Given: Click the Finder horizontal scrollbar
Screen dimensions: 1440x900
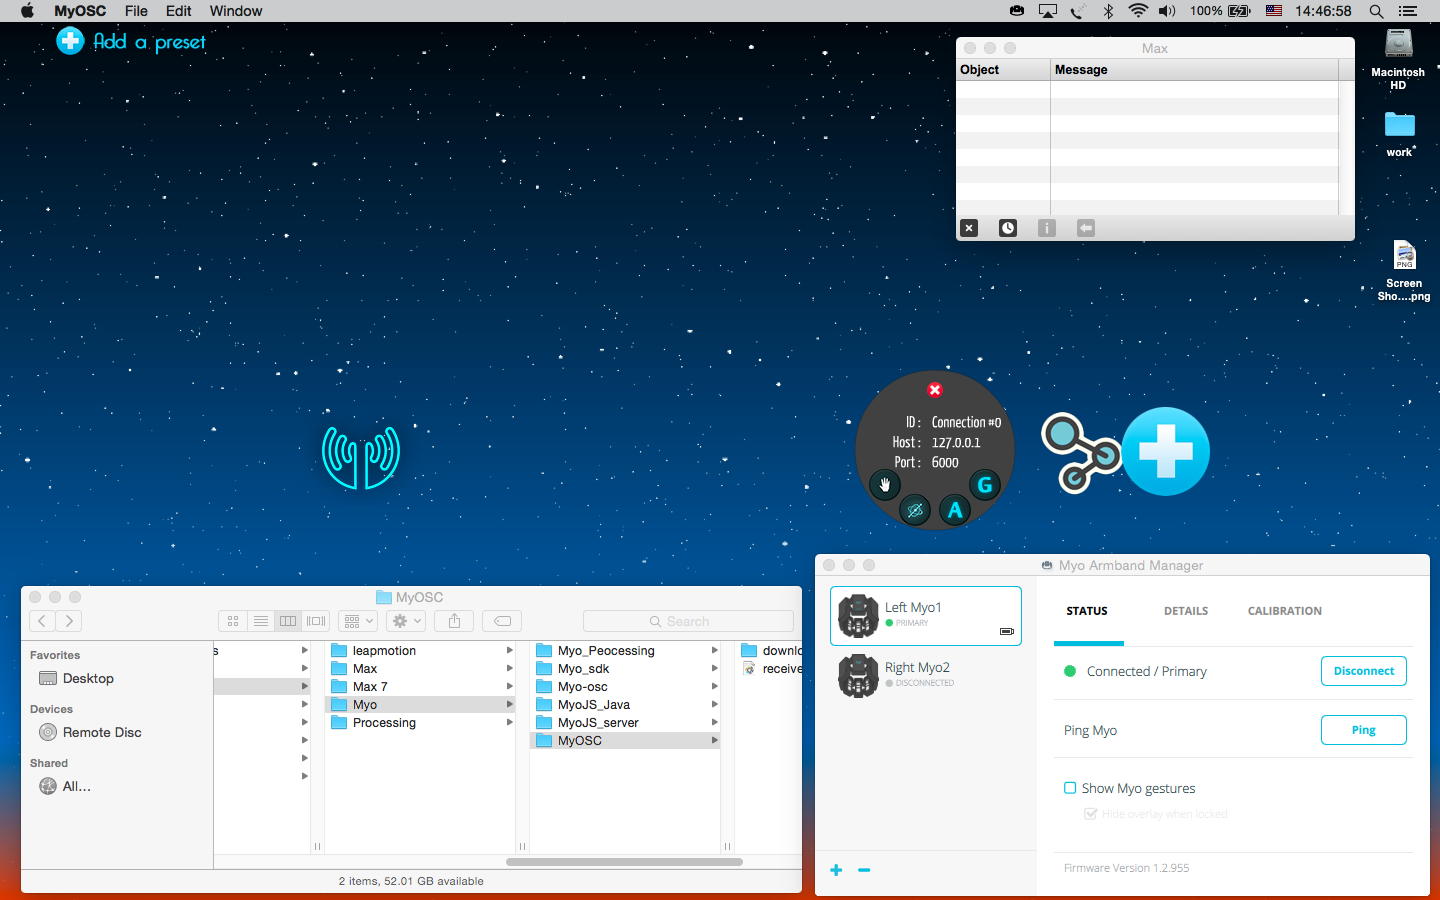Looking at the screenshot, I should click(x=624, y=861).
